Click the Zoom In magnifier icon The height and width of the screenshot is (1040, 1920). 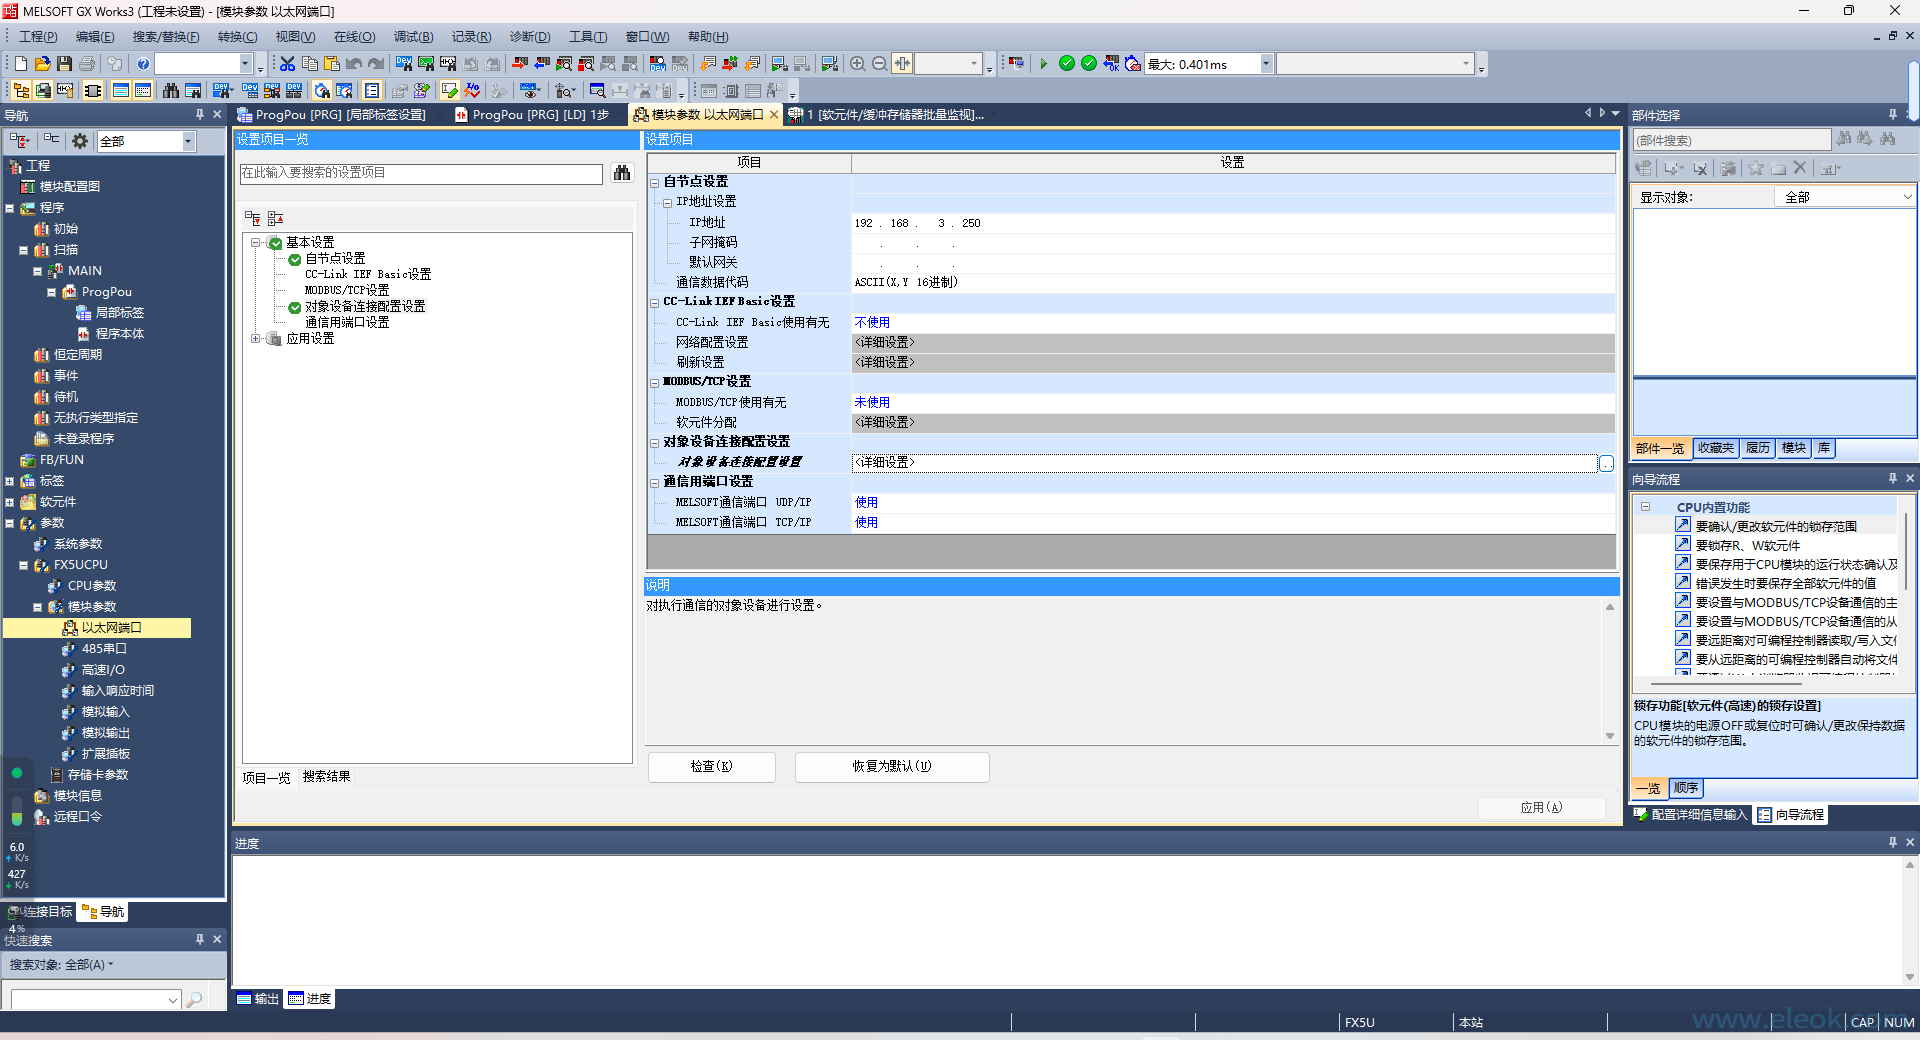[x=857, y=64]
